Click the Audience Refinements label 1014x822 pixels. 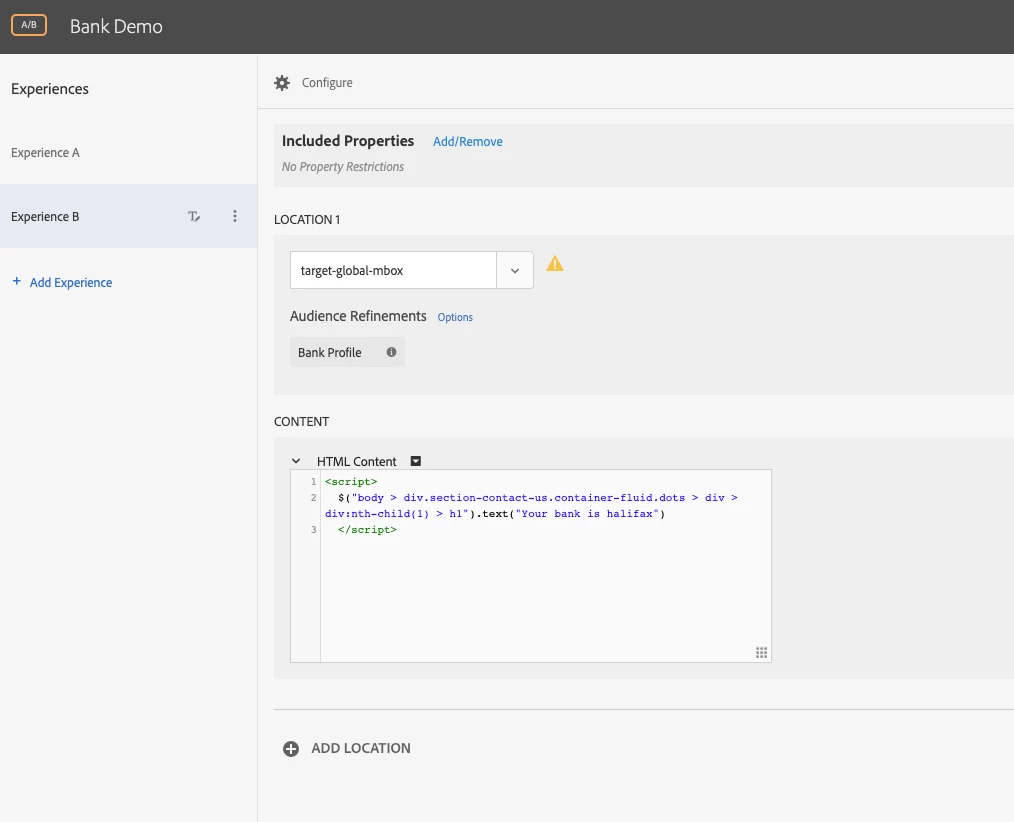tap(358, 316)
